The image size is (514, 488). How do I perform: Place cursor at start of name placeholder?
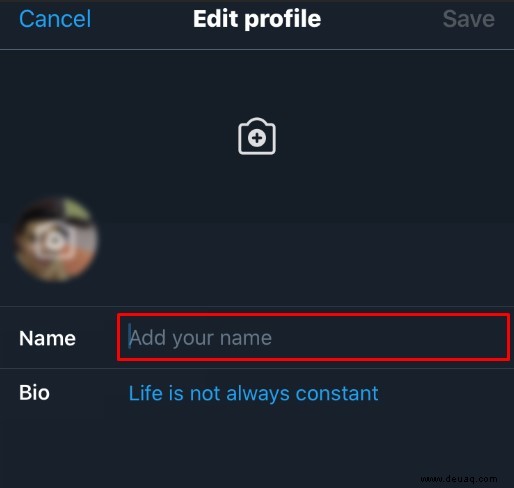[x=129, y=337]
